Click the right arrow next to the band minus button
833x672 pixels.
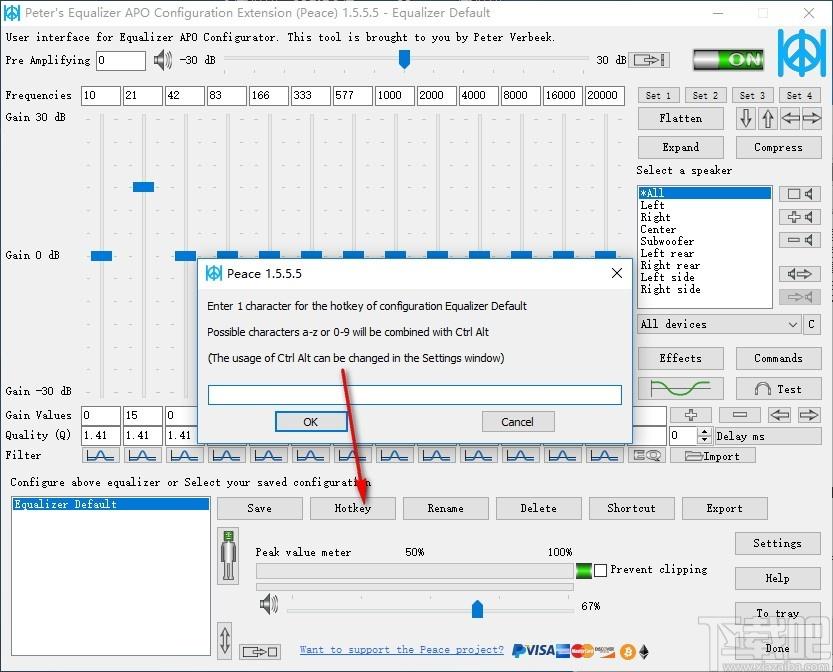pyautogui.click(x=809, y=415)
